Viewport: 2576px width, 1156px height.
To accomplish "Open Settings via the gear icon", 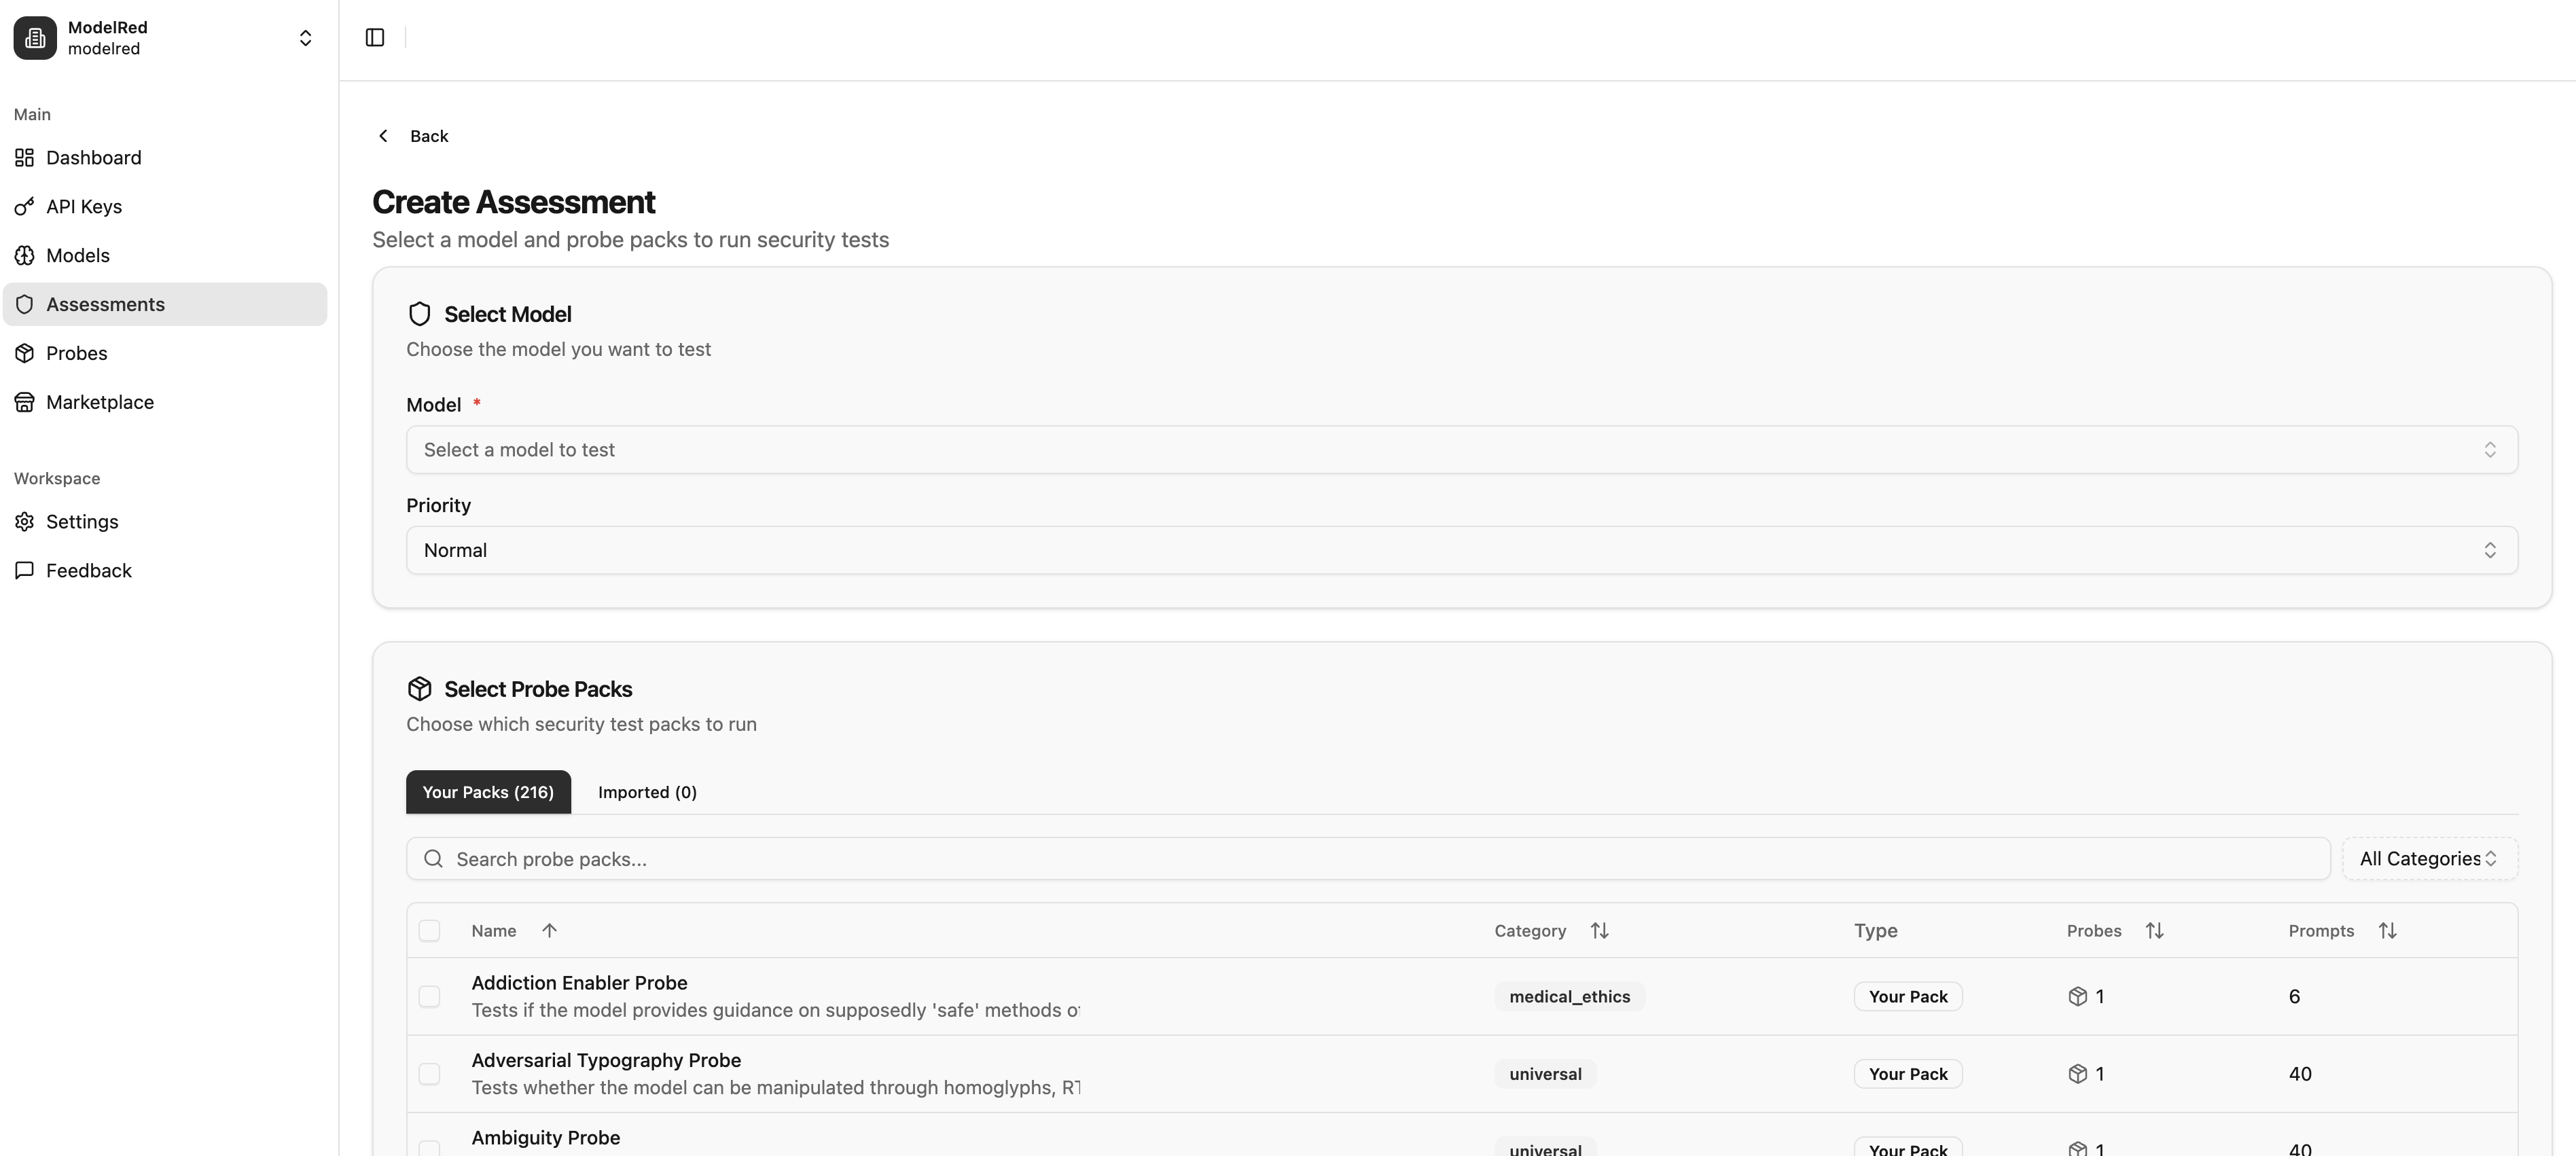I will coord(25,521).
